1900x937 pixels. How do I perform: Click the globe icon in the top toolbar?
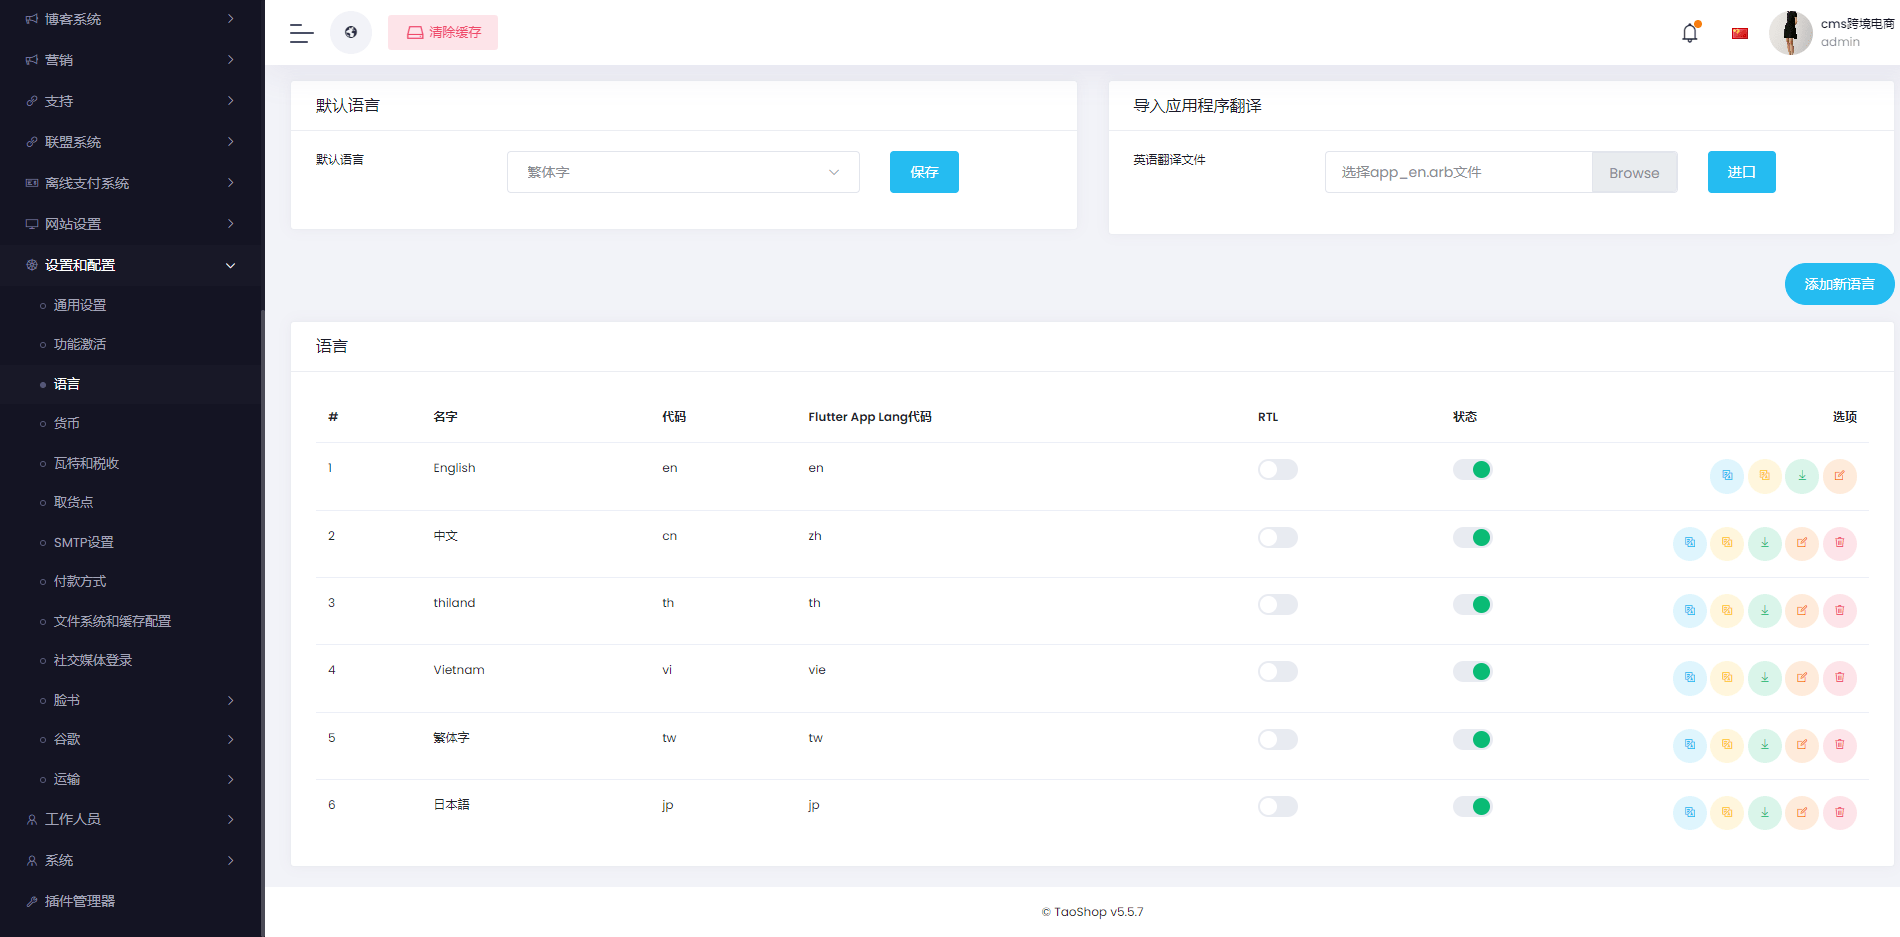(350, 32)
